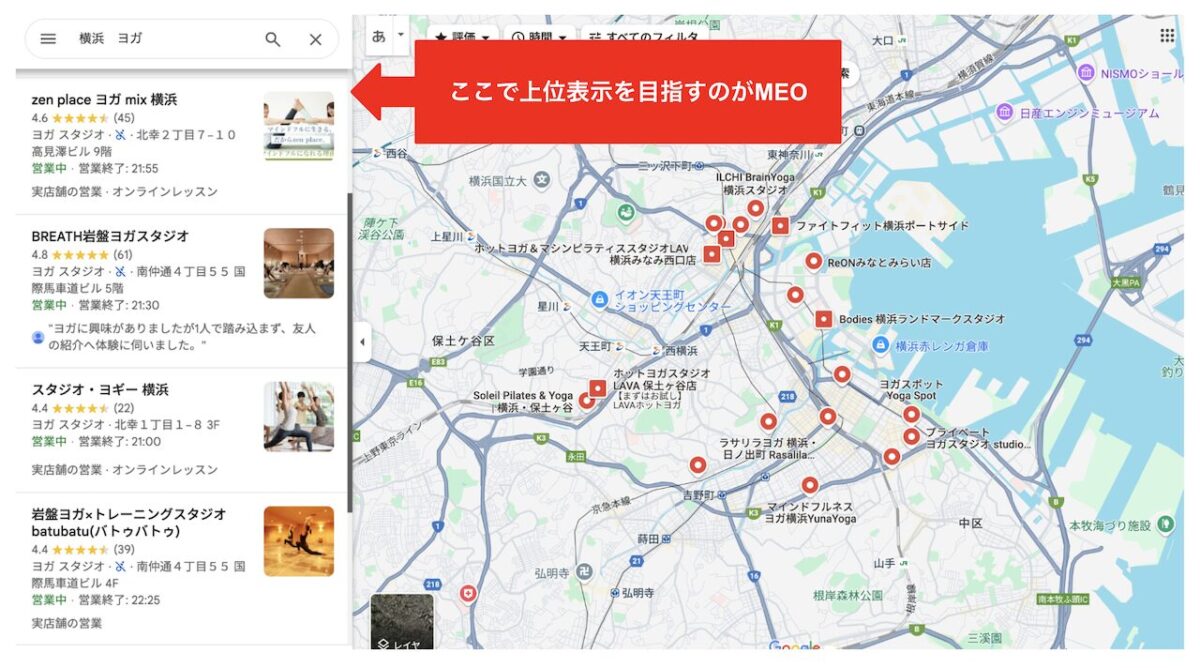View the スタジオ・ヨギー 横浜 photo thumbnail

[299, 417]
